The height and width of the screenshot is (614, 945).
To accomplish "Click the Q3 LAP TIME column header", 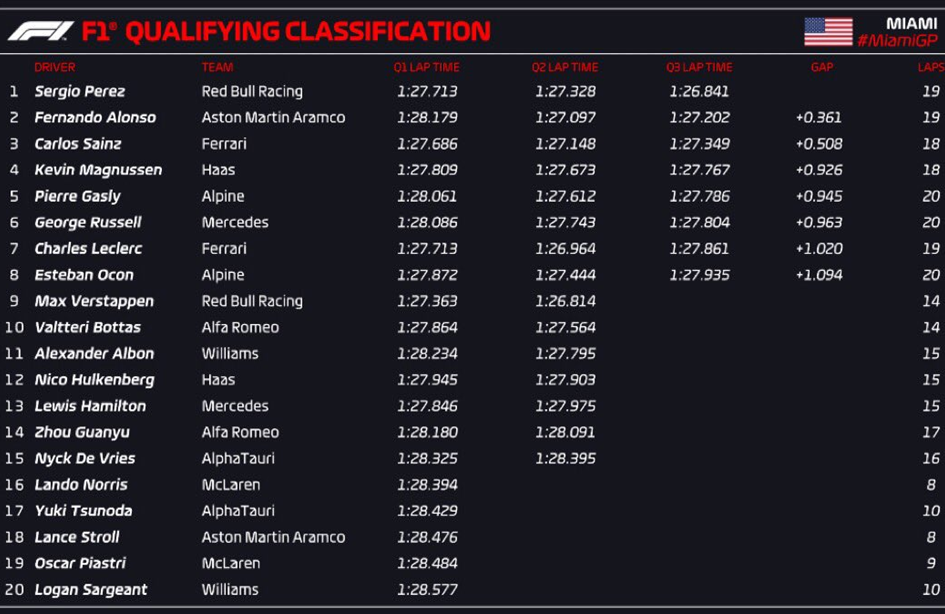I will coord(699,67).
